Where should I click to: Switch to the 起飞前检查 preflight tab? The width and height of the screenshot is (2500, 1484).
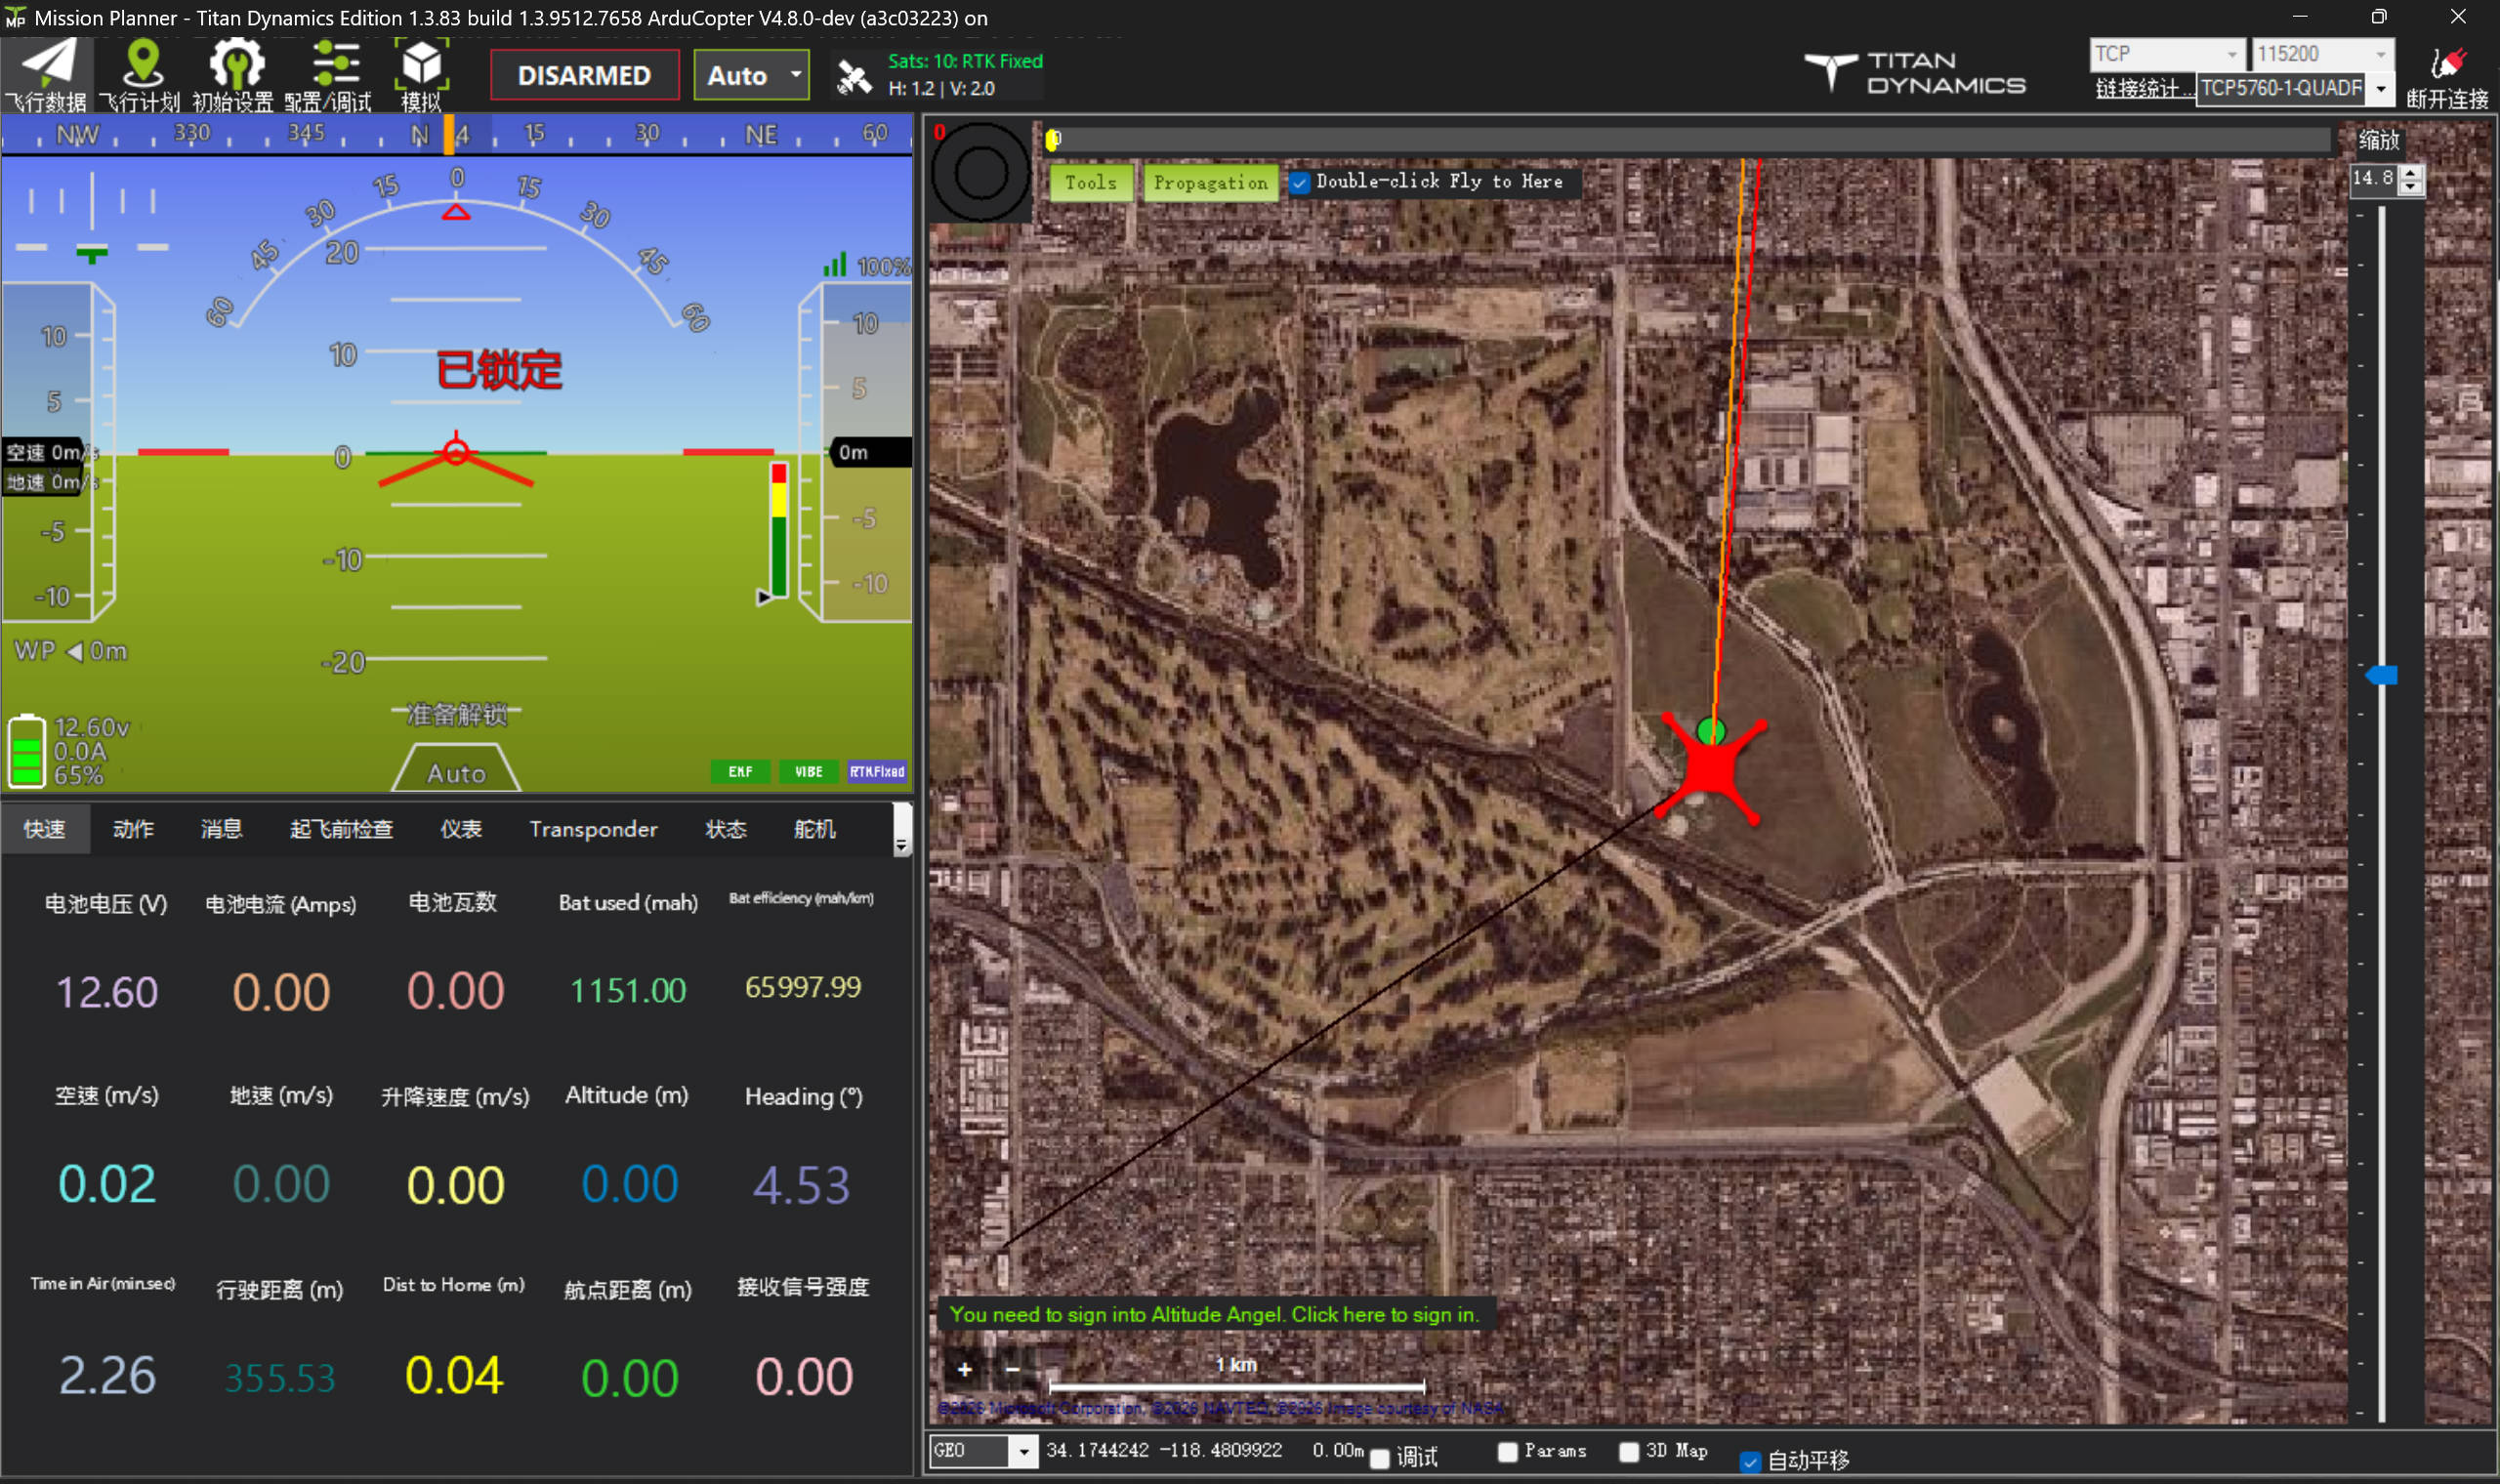tap(341, 829)
